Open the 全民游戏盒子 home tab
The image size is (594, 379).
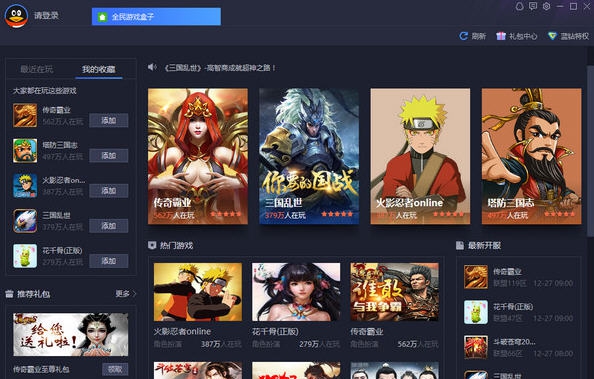(x=156, y=17)
